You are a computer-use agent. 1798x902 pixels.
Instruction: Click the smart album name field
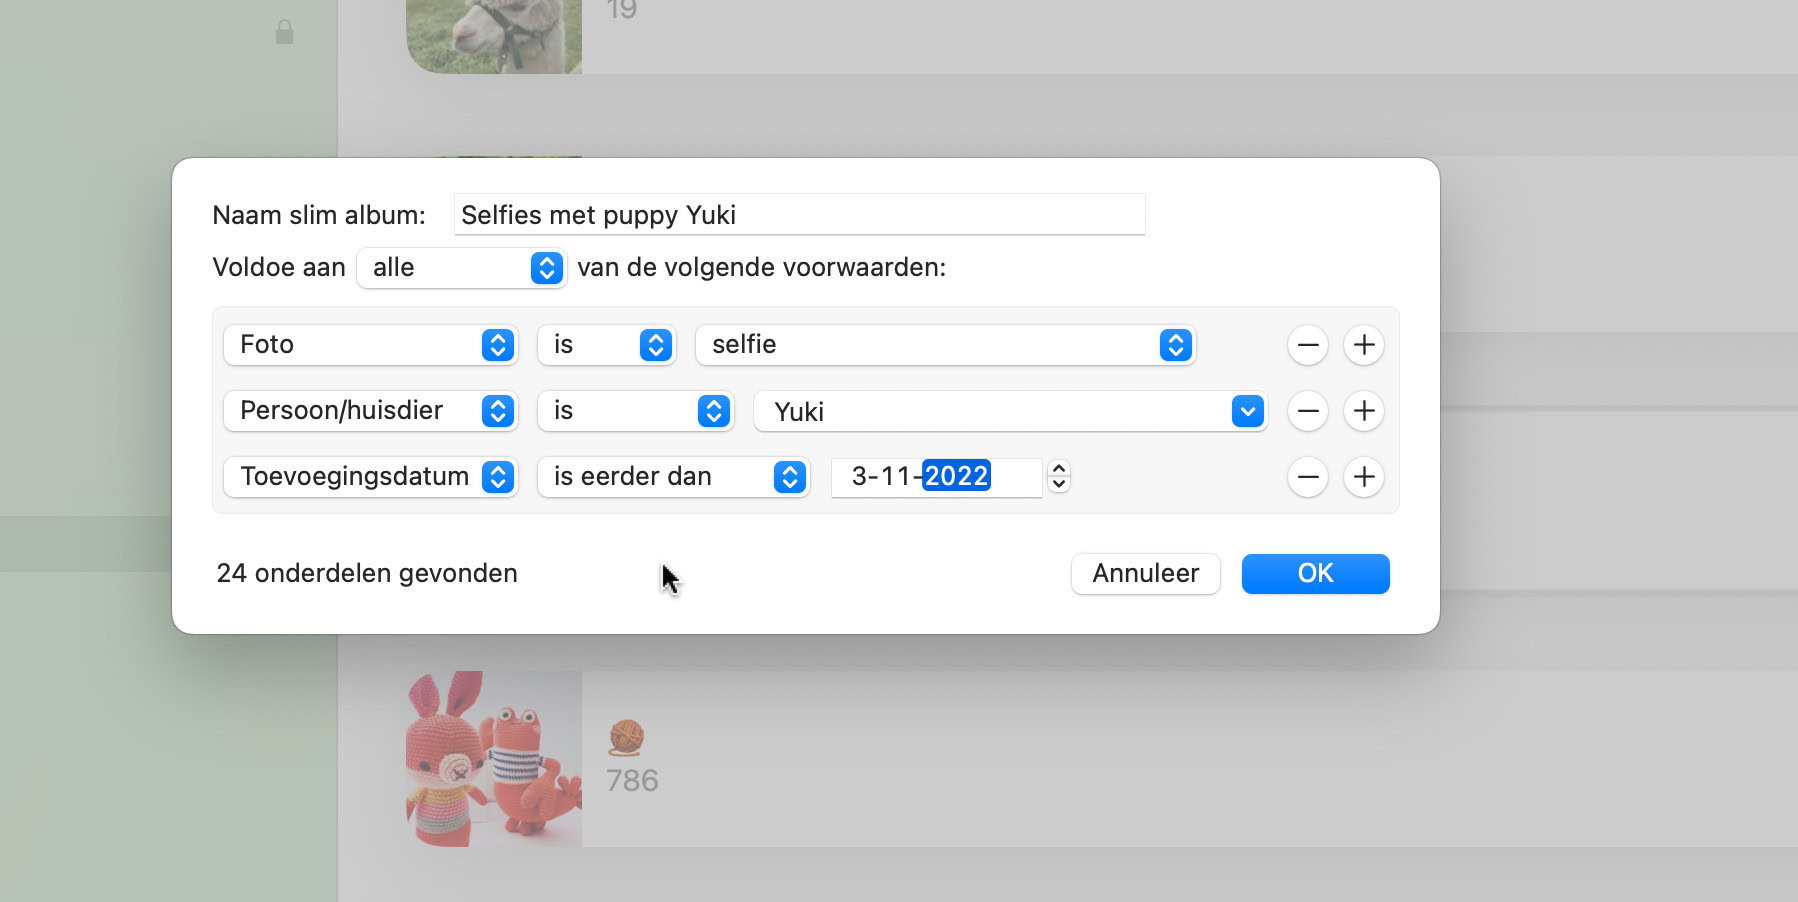tap(799, 215)
